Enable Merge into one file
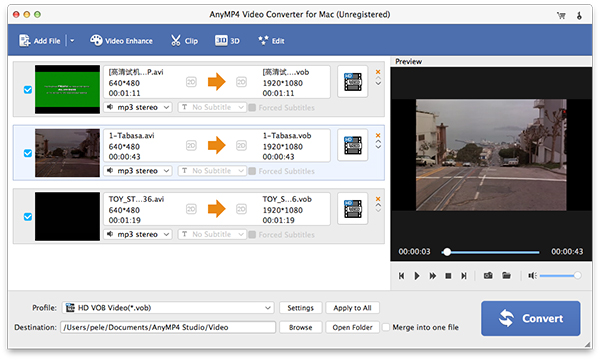 pos(386,327)
